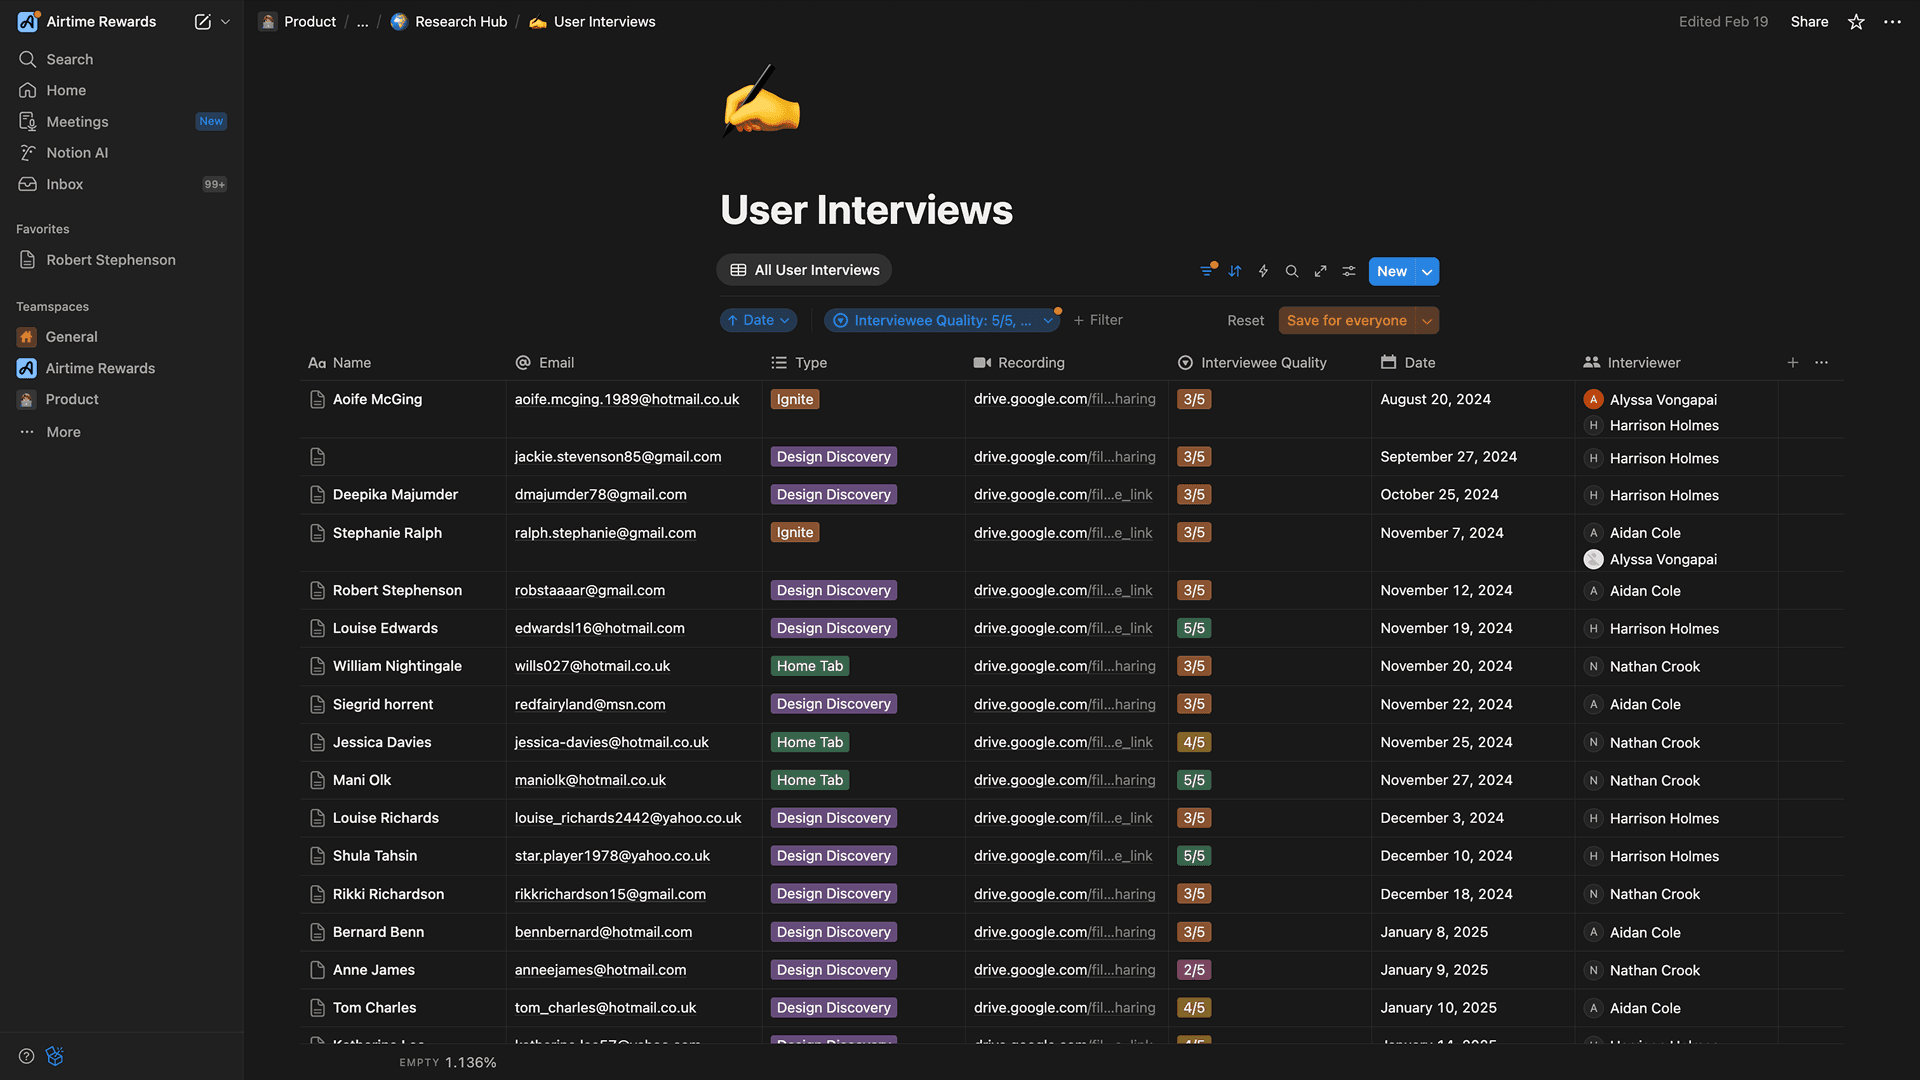Reset the applied filters
The image size is (1920, 1080).
pyautogui.click(x=1245, y=320)
